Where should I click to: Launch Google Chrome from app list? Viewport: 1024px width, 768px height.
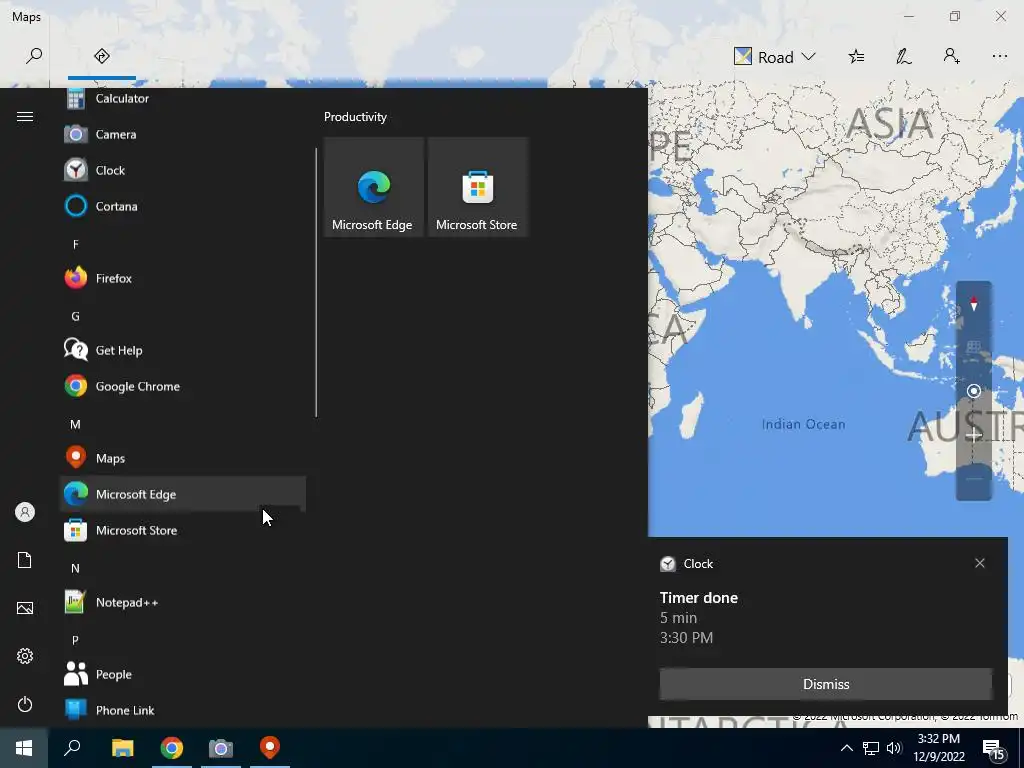tap(183, 386)
